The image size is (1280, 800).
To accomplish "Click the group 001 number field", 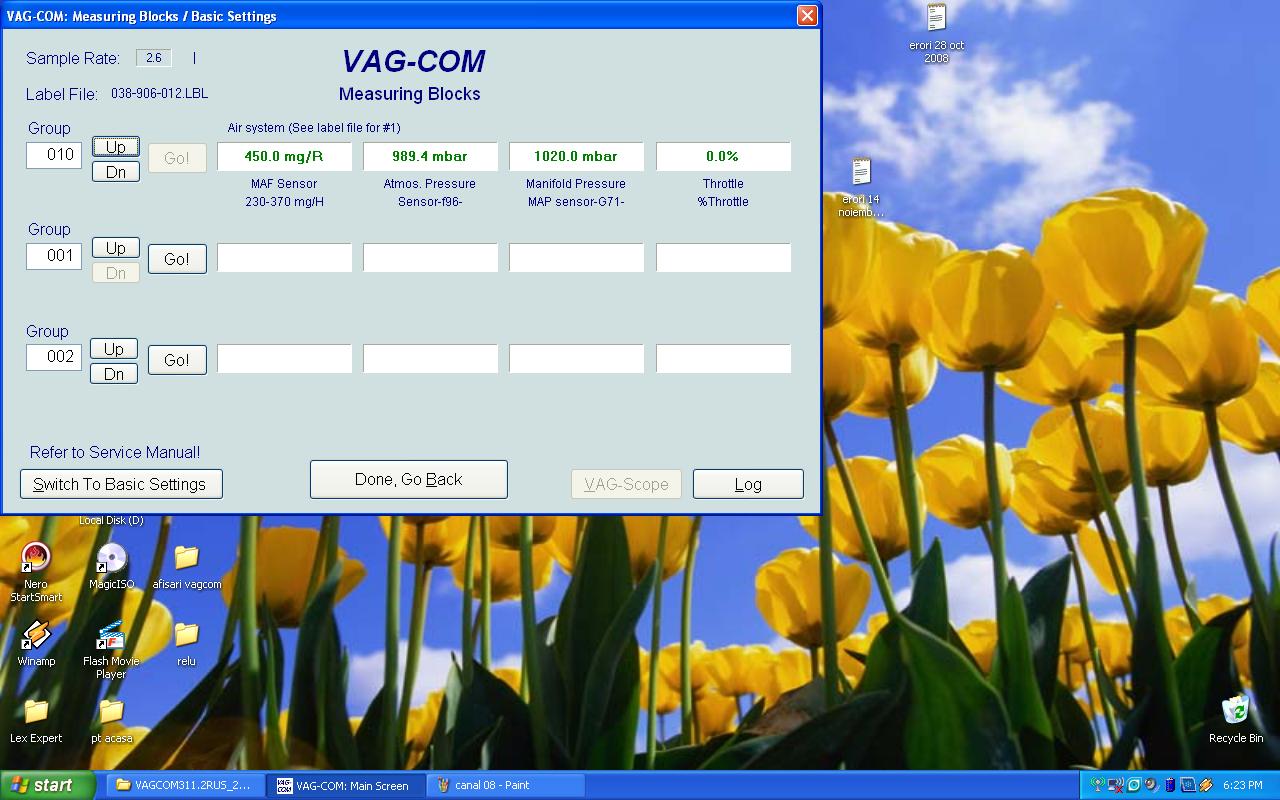I will point(54,256).
